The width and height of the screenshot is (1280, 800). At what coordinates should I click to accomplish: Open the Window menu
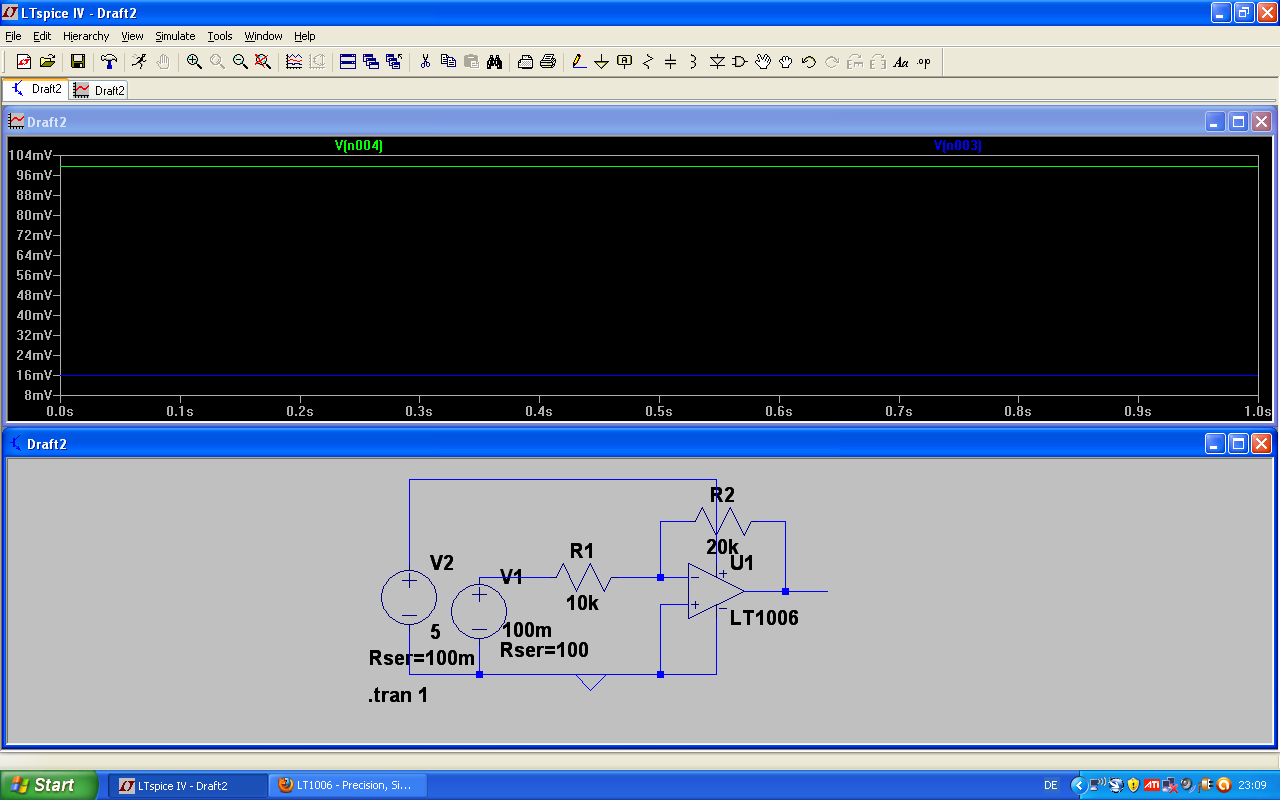pyautogui.click(x=264, y=36)
